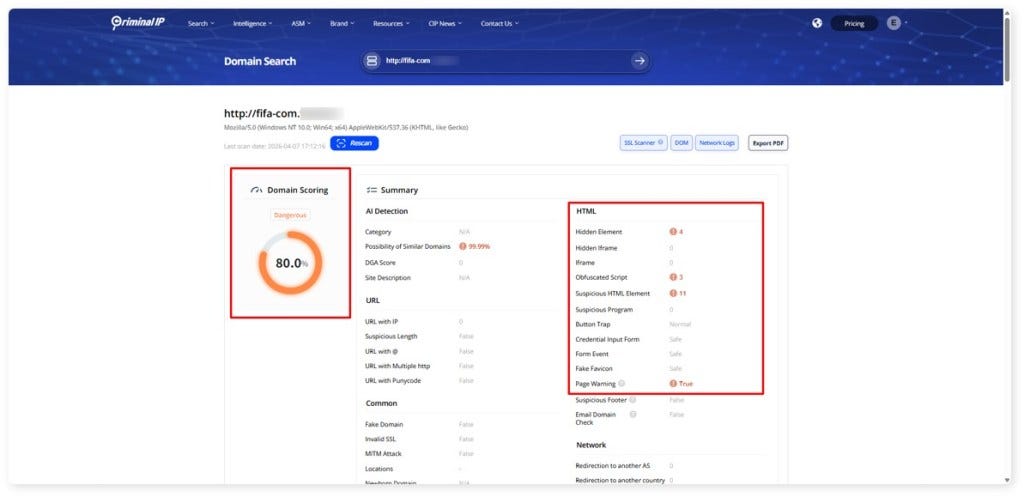Click the Suspicious HTML Element warning icon

(x=673, y=294)
